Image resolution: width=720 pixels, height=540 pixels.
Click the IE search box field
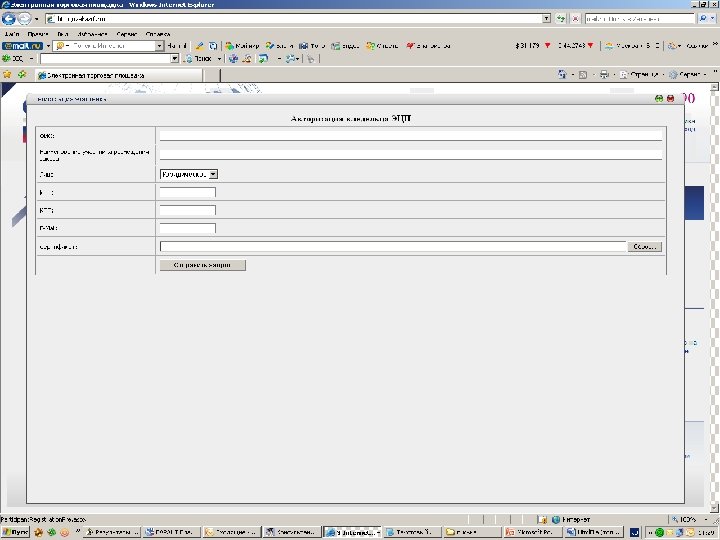(x=640, y=19)
